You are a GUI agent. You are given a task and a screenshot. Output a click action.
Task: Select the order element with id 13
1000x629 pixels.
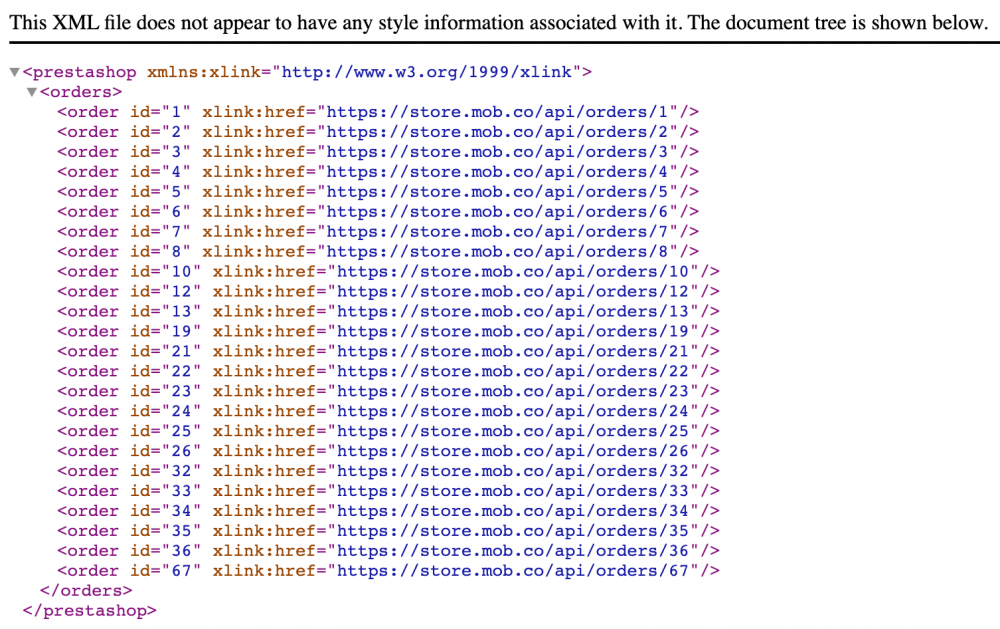pos(88,311)
